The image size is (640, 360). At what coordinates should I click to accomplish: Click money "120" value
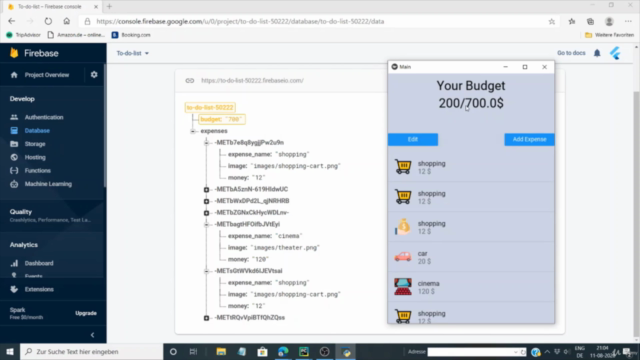point(260,259)
